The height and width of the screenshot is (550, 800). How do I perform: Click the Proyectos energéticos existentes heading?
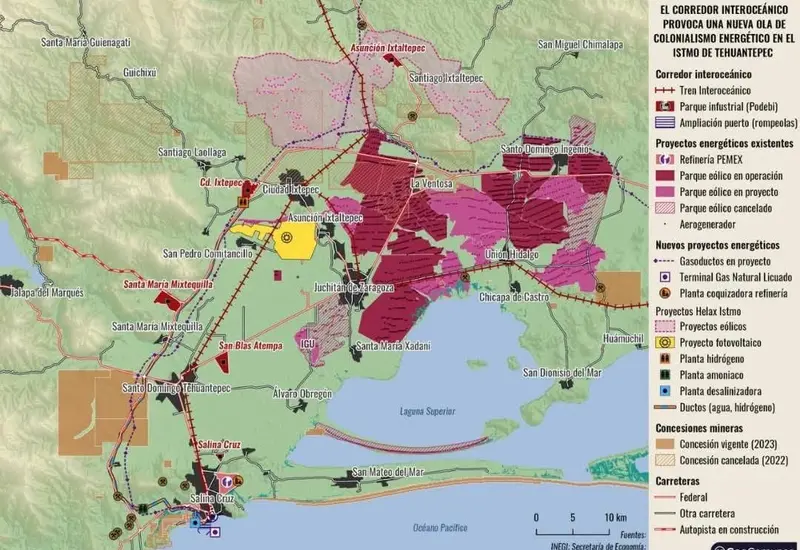pyautogui.click(x=724, y=143)
